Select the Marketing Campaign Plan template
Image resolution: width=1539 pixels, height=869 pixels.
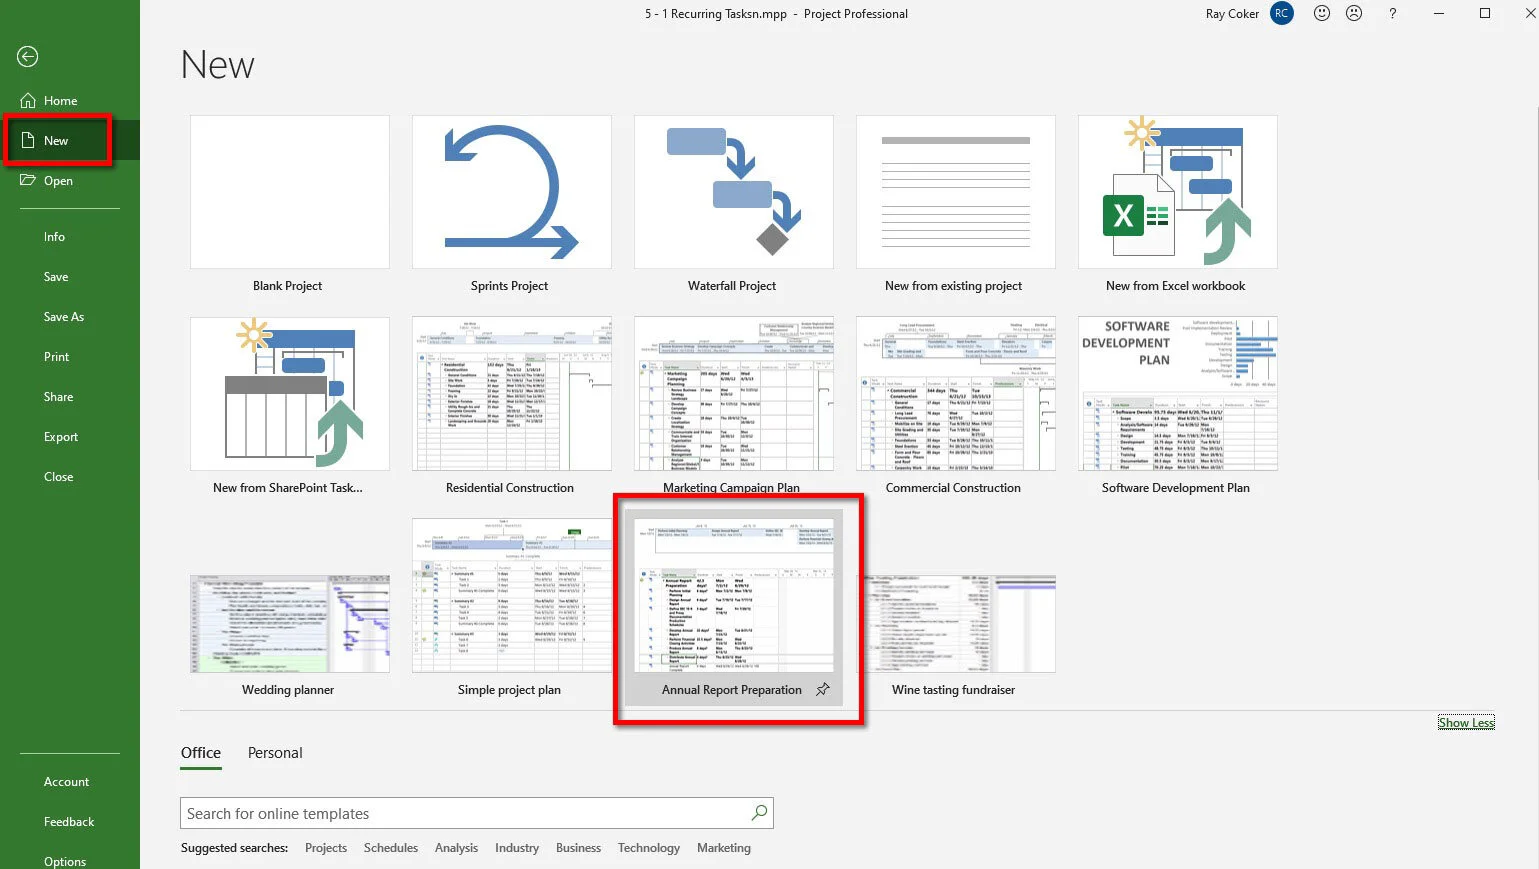point(734,394)
